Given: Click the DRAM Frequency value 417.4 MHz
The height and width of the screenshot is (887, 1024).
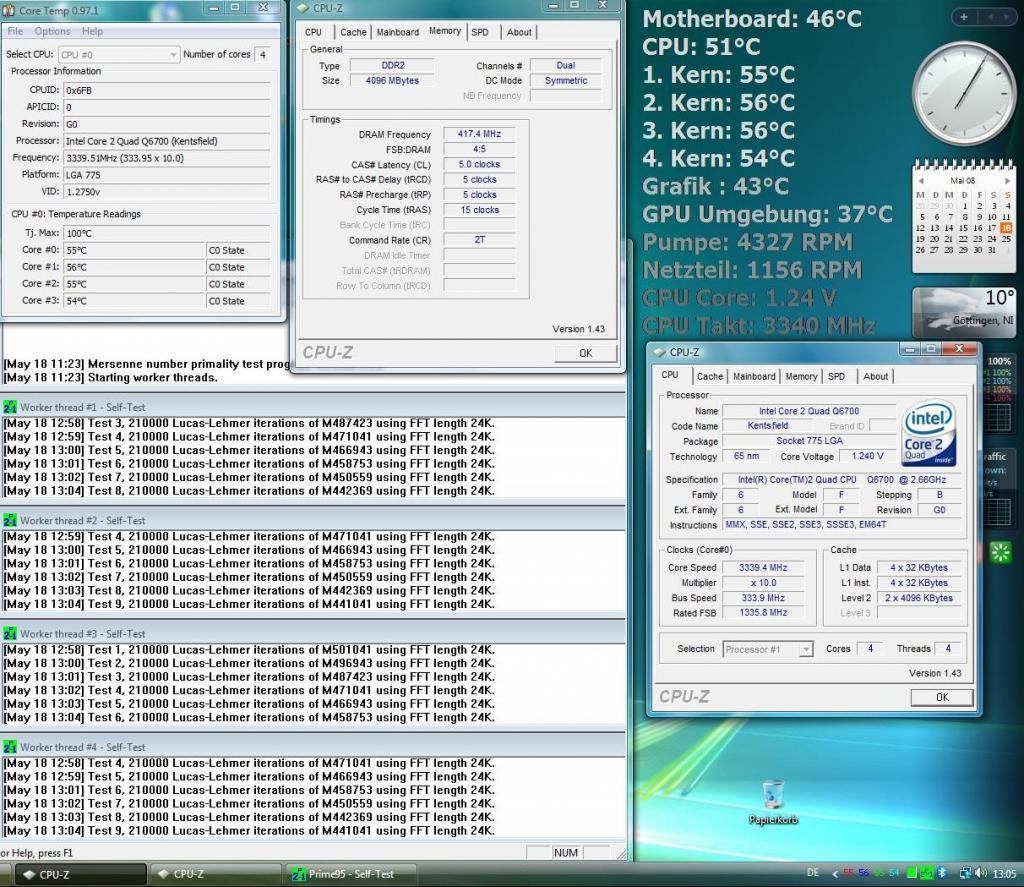Looking at the screenshot, I should (479, 134).
